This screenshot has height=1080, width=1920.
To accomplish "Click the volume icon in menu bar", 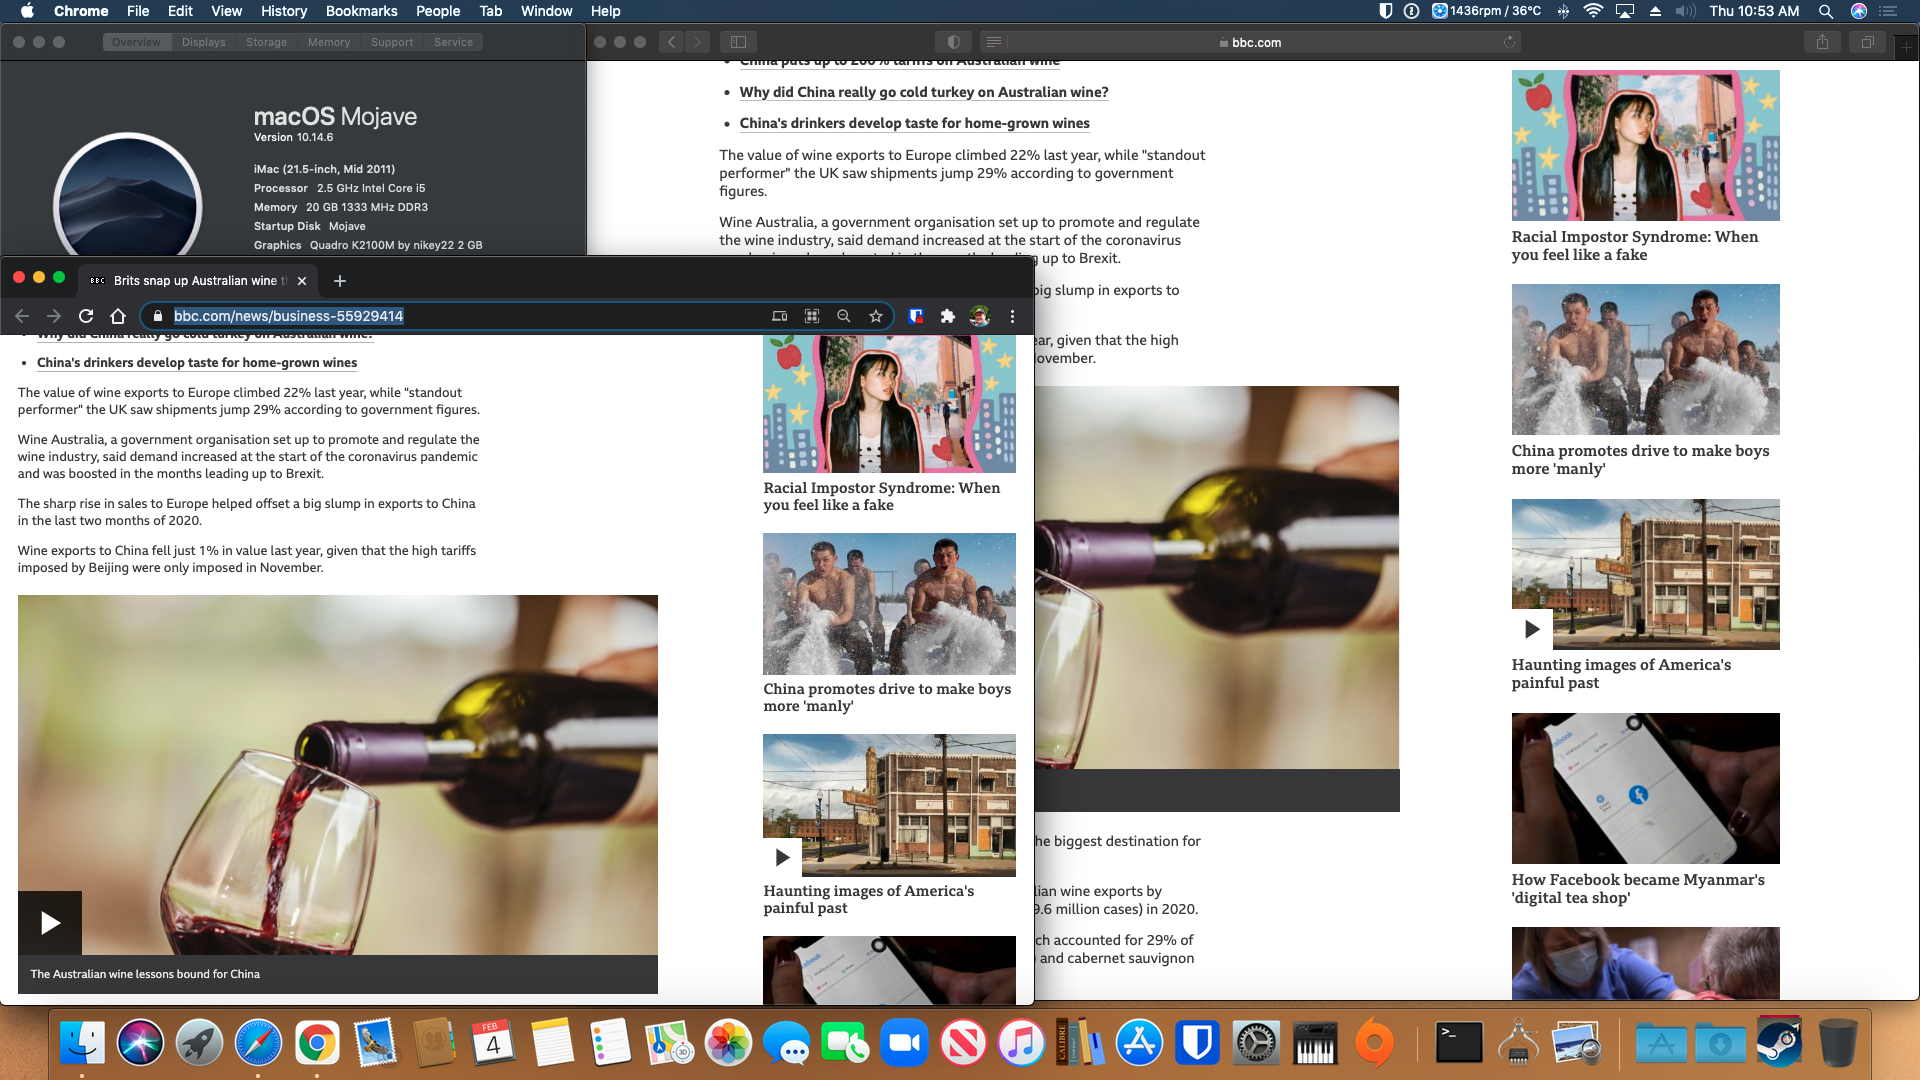I will [1685, 11].
